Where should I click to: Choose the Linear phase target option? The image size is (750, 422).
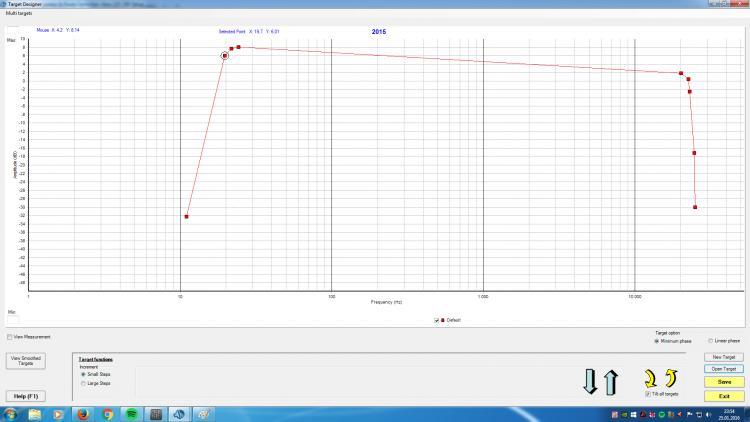click(x=711, y=341)
